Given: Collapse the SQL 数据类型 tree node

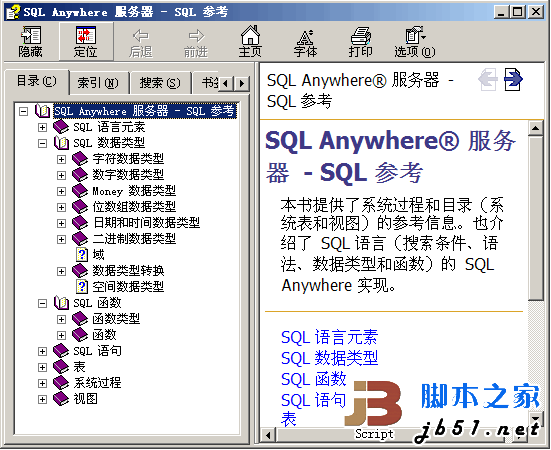Looking at the screenshot, I should pyautogui.click(x=43, y=143).
